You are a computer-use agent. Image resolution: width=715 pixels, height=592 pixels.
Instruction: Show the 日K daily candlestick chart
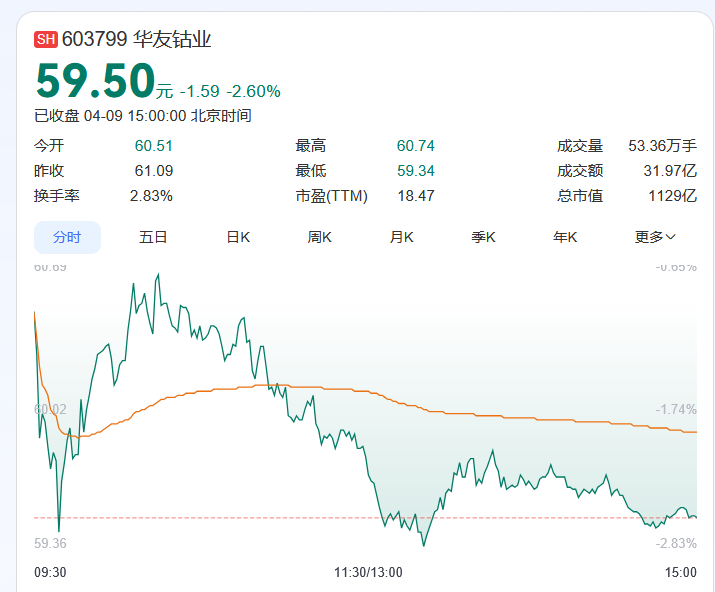click(x=238, y=237)
